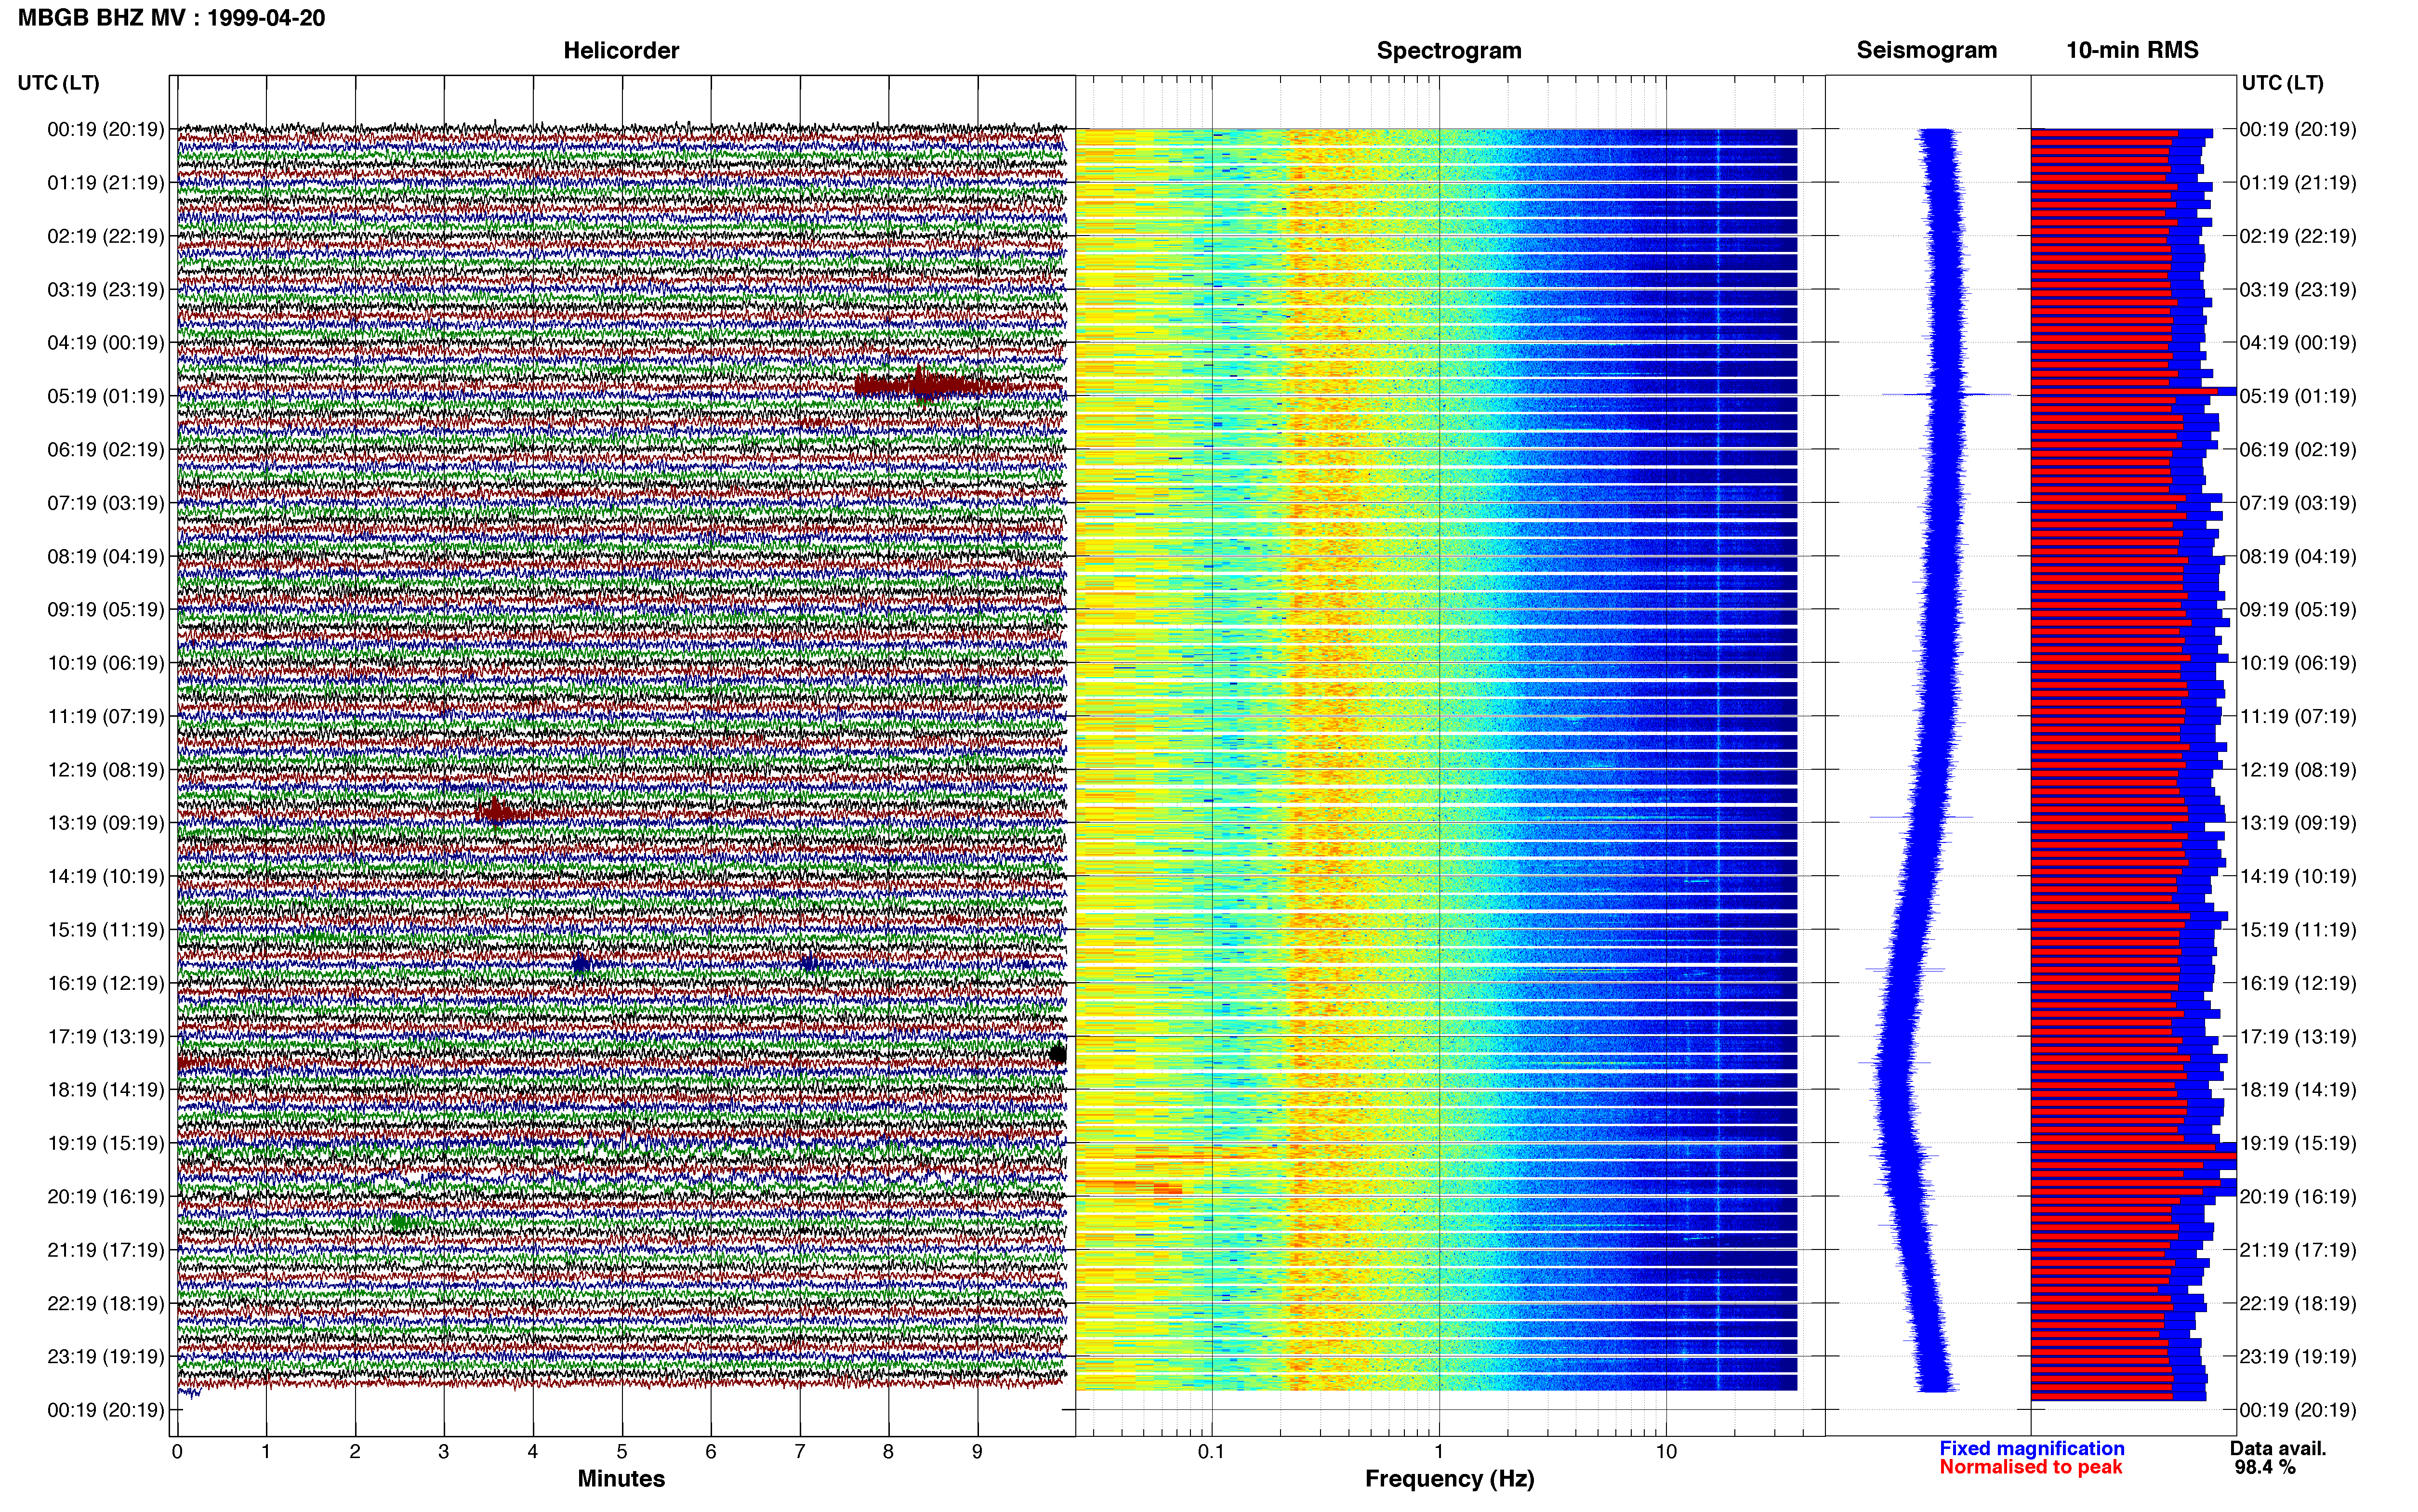Click the "UTC (LT)" label beside the Helicorder

(x=58, y=83)
